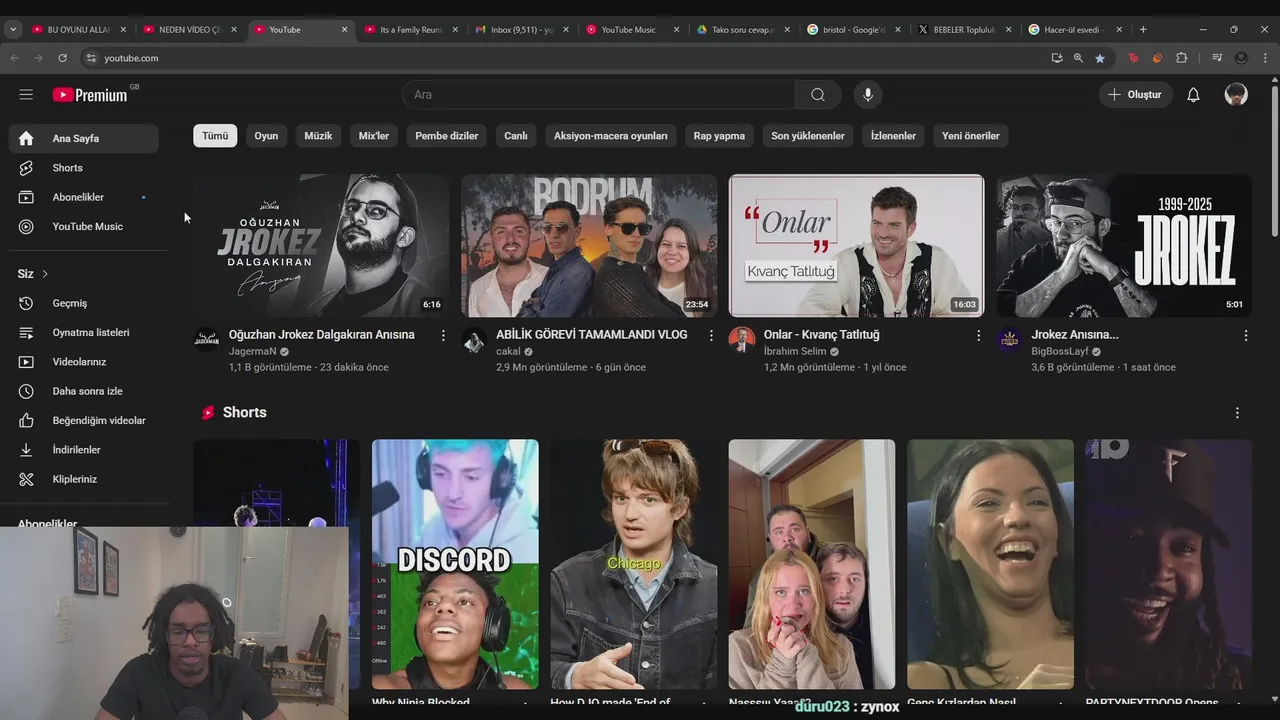
Task: Select the Oyun filter chip
Action: (x=266, y=136)
